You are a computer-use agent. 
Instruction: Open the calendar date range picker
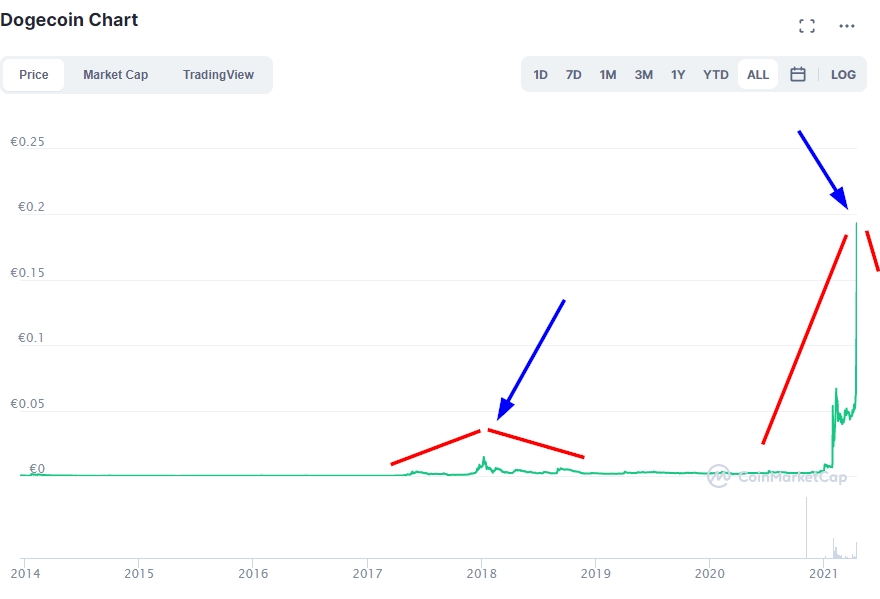point(798,74)
